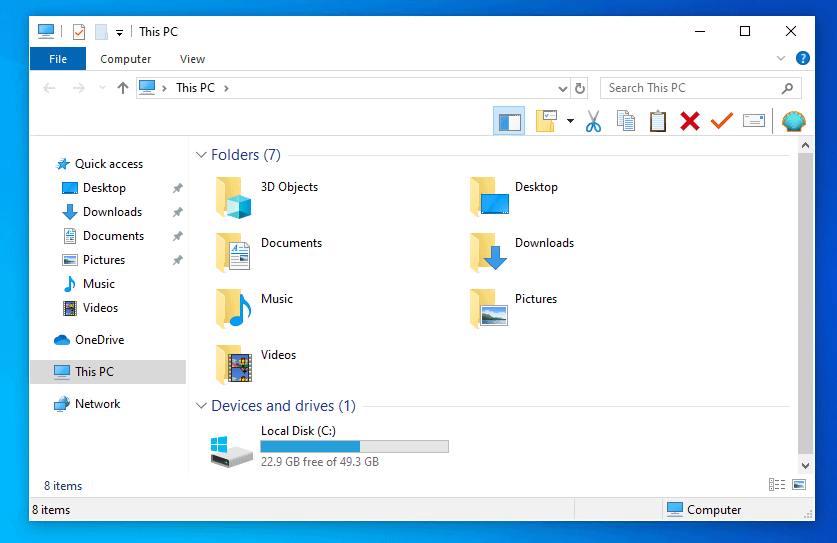Click the Copy icon in toolbar
Screen dimensions: 837x543
click(x=626, y=122)
